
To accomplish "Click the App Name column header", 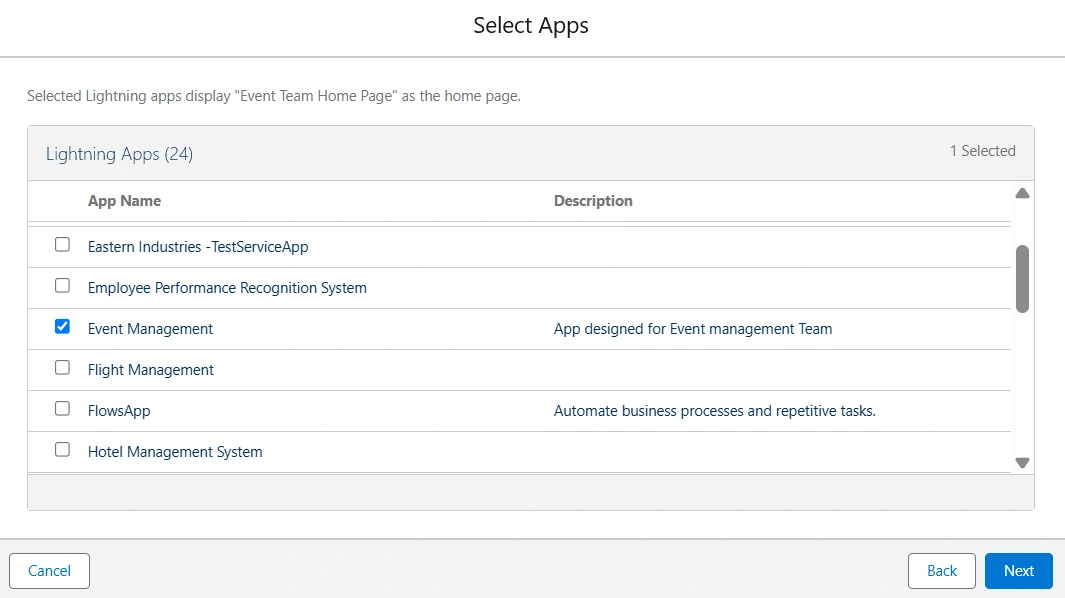I will (x=124, y=200).
